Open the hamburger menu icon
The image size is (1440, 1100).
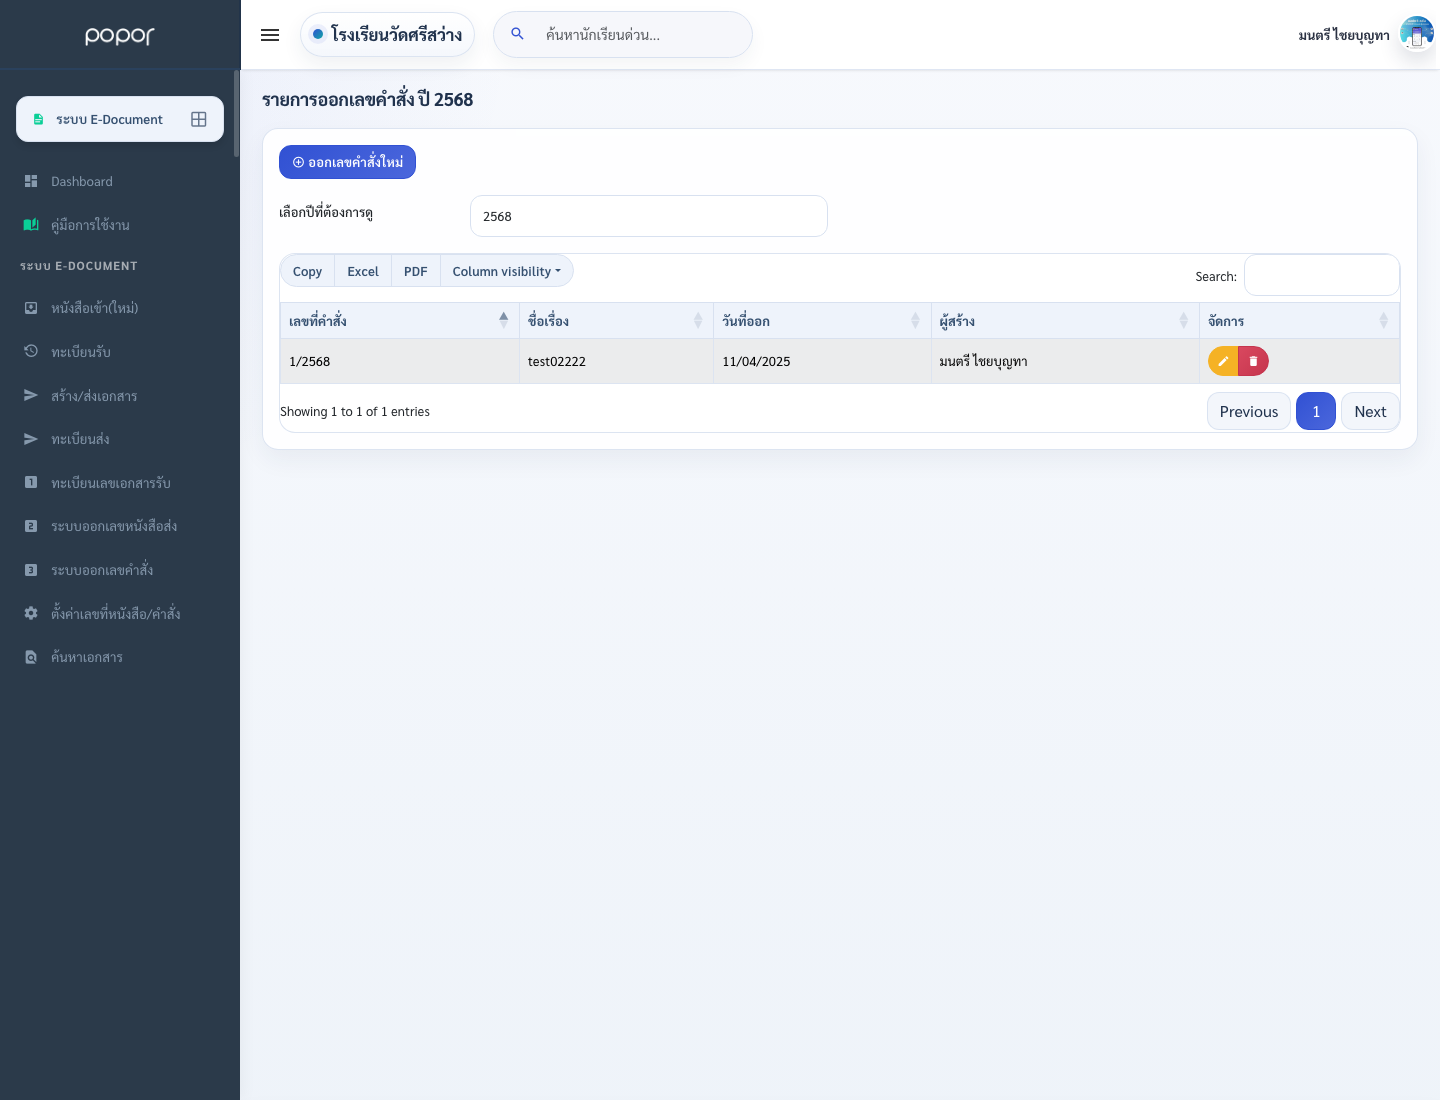click(x=270, y=35)
